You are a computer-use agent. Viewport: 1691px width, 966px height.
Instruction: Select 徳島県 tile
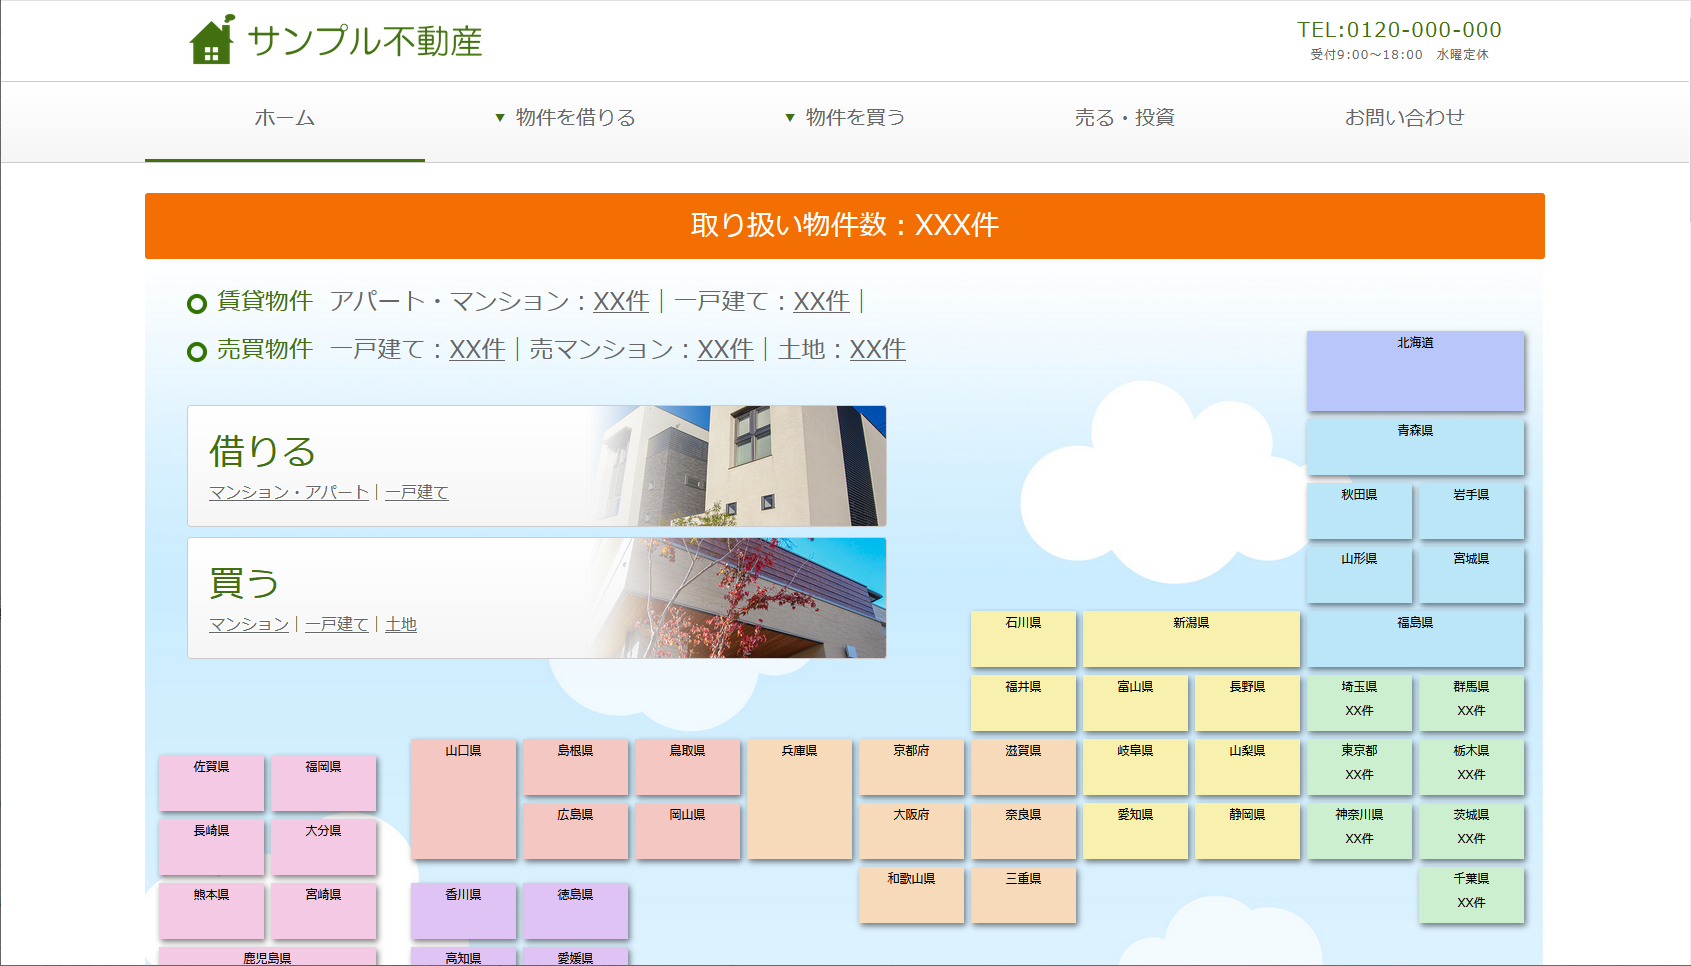point(575,911)
